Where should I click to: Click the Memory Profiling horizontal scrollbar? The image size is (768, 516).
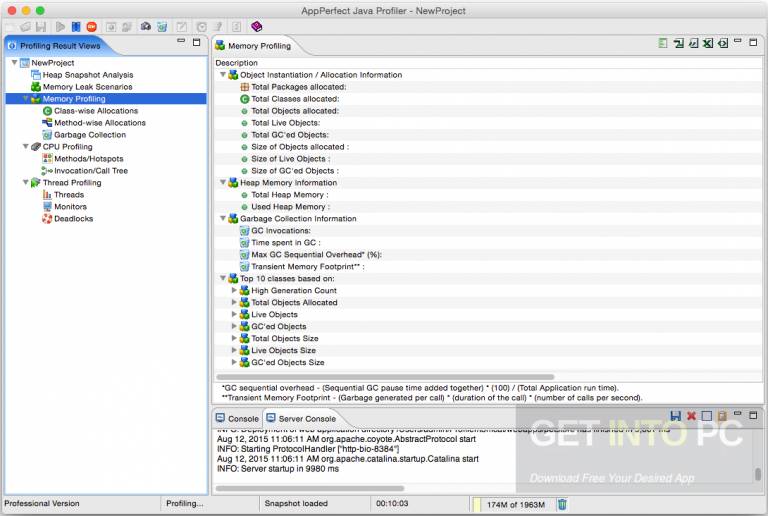coord(385,377)
